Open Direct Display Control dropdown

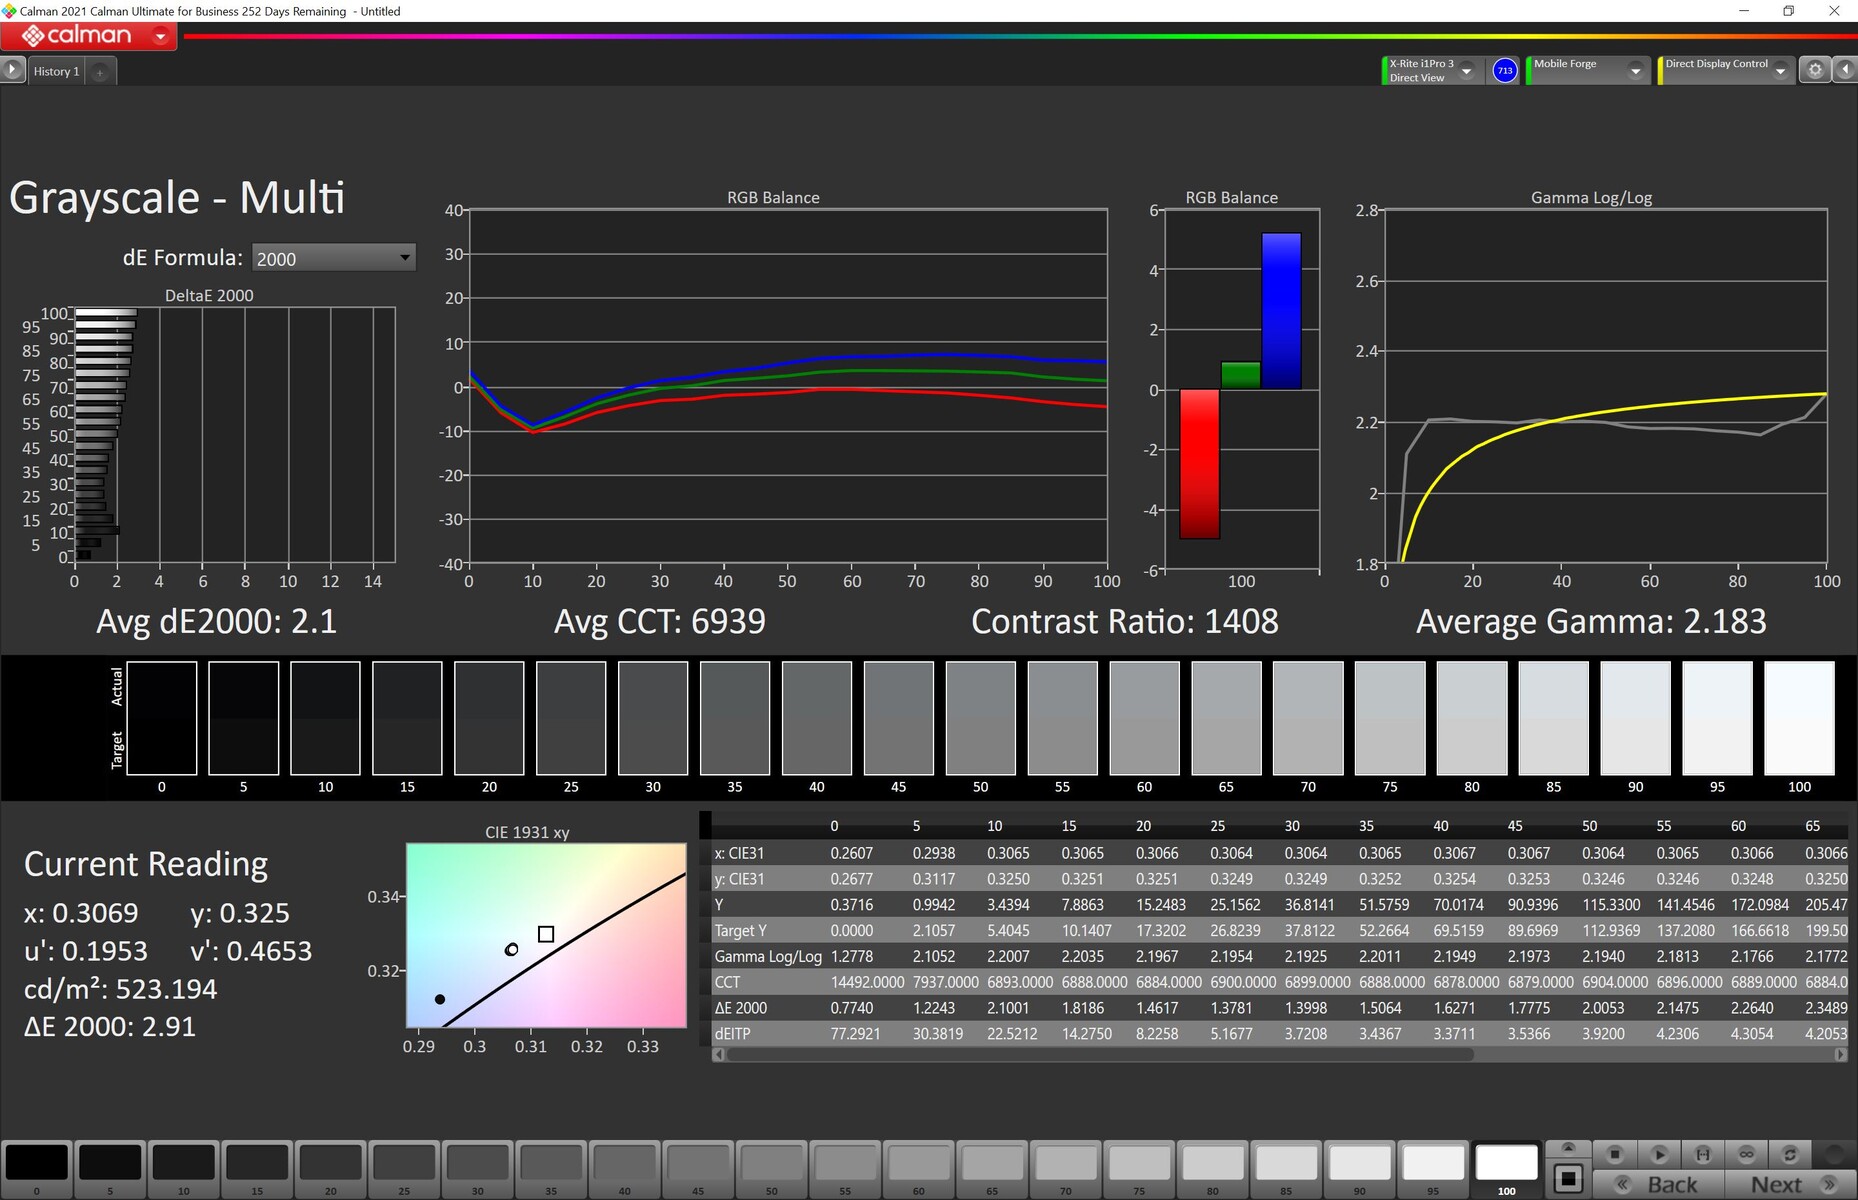point(1780,70)
